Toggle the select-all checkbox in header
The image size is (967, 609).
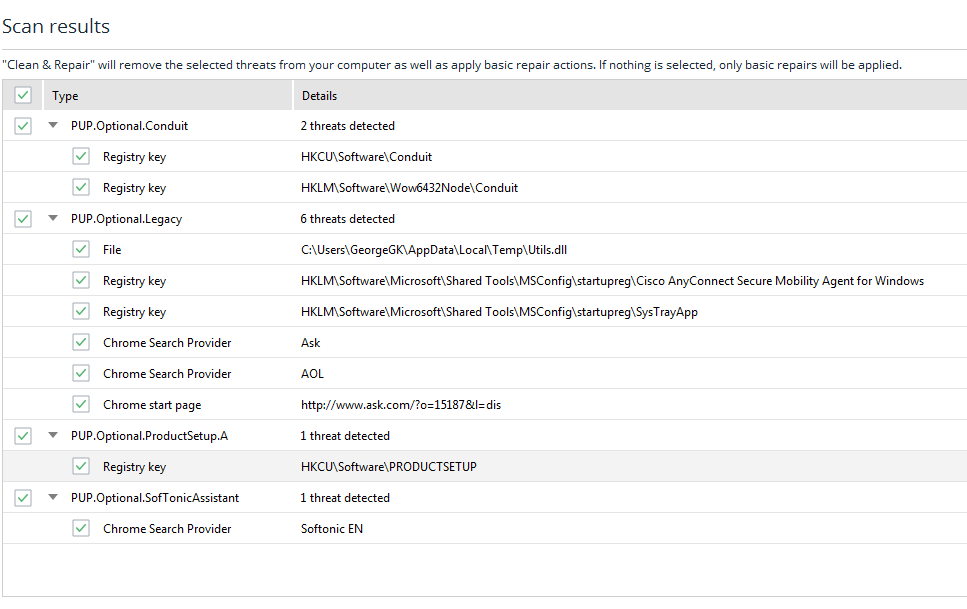(23, 96)
